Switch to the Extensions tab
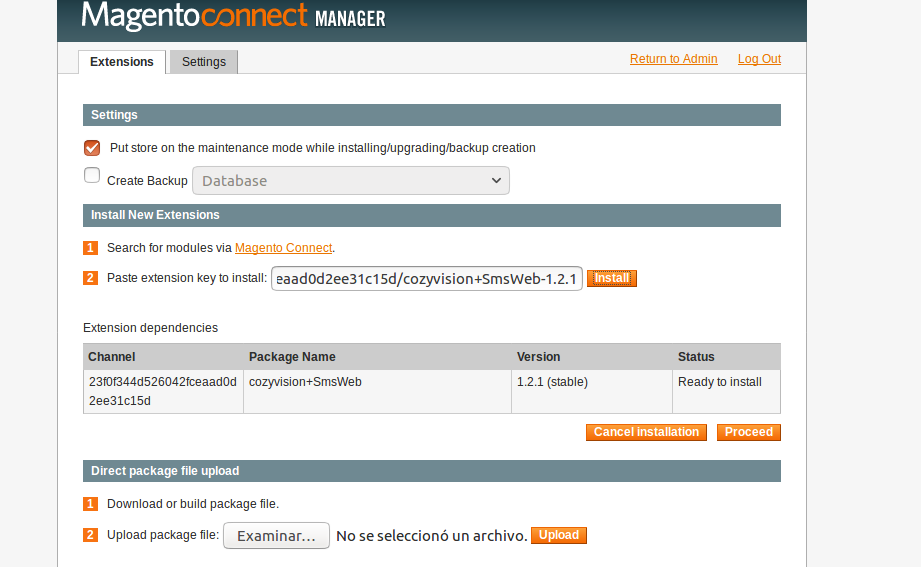This screenshot has height=567, width=921. pos(122,62)
